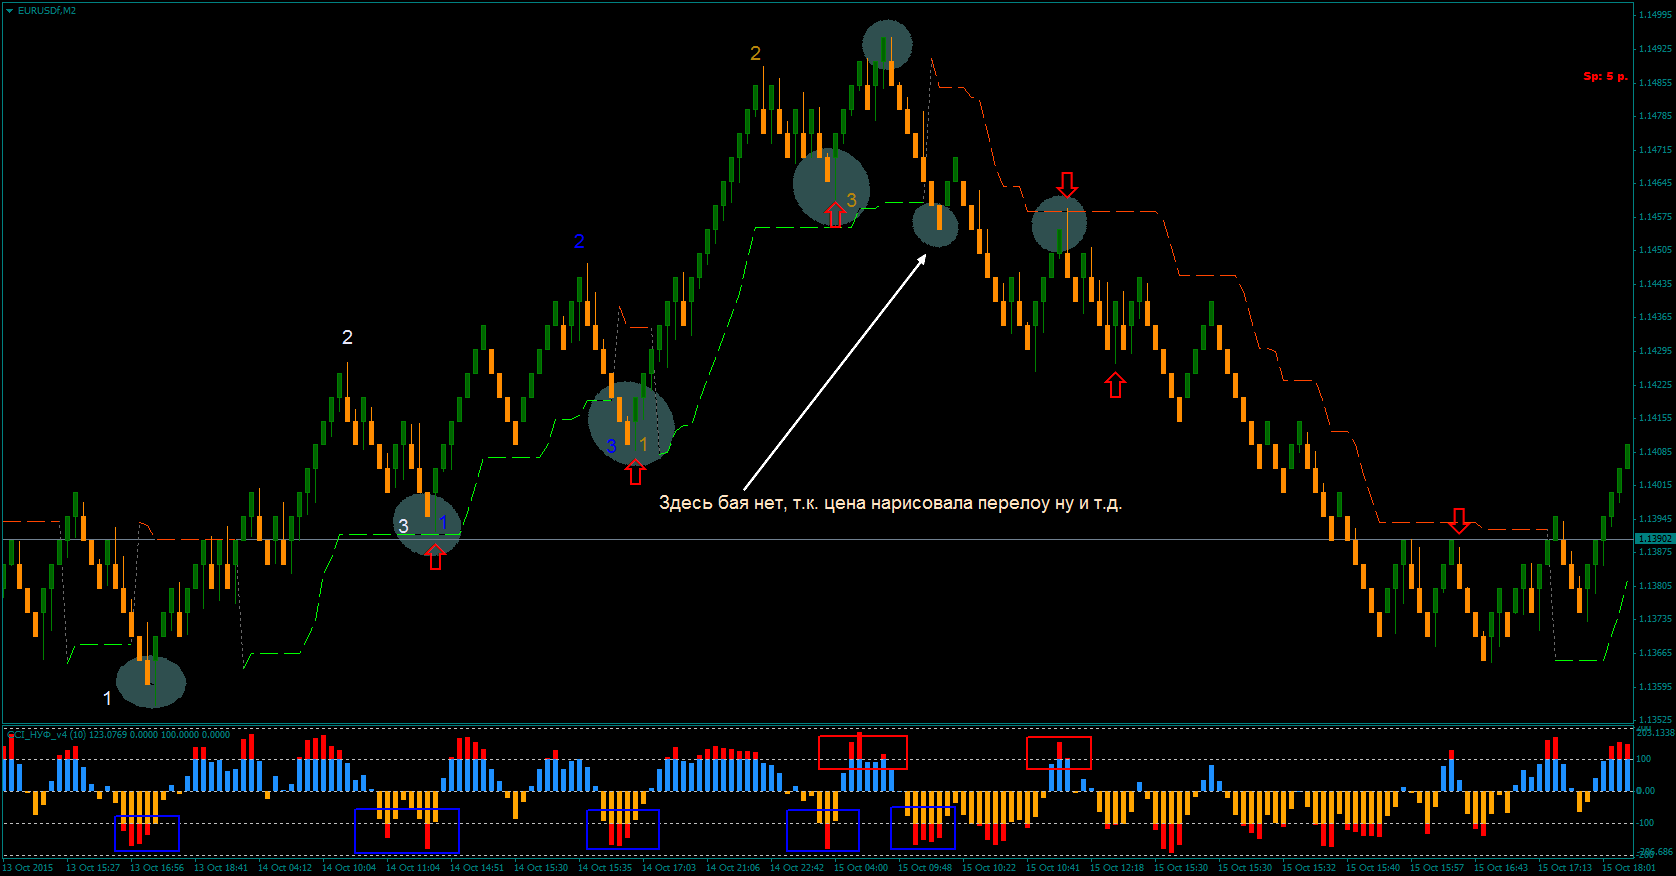This screenshot has height=876, width=1676.
Task: Click time axis label 14 Oct 14:51
Action: click(x=477, y=868)
